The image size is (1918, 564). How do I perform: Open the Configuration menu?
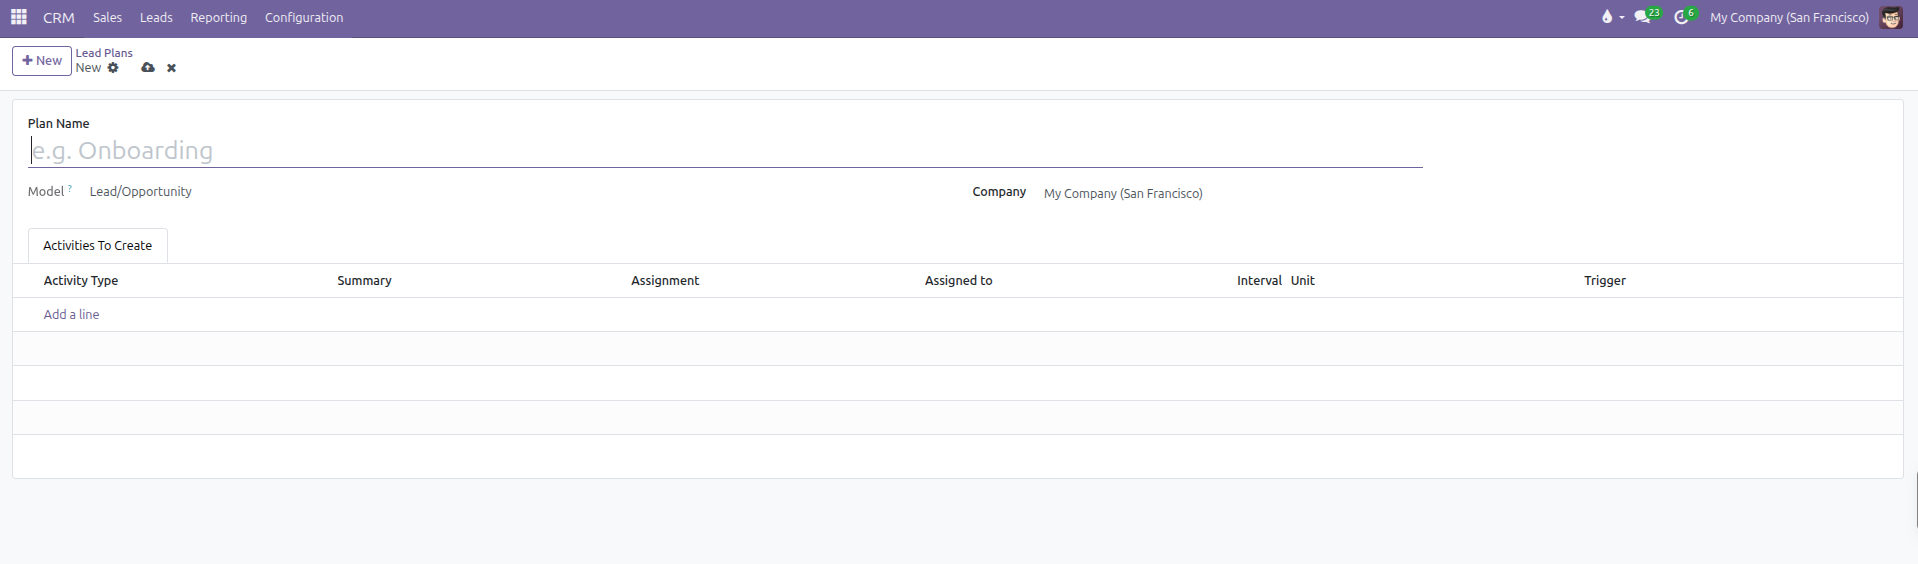tap(304, 18)
